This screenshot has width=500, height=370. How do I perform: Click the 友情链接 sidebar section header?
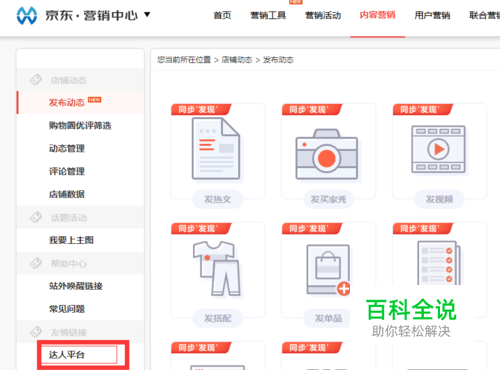pos(80,332)
